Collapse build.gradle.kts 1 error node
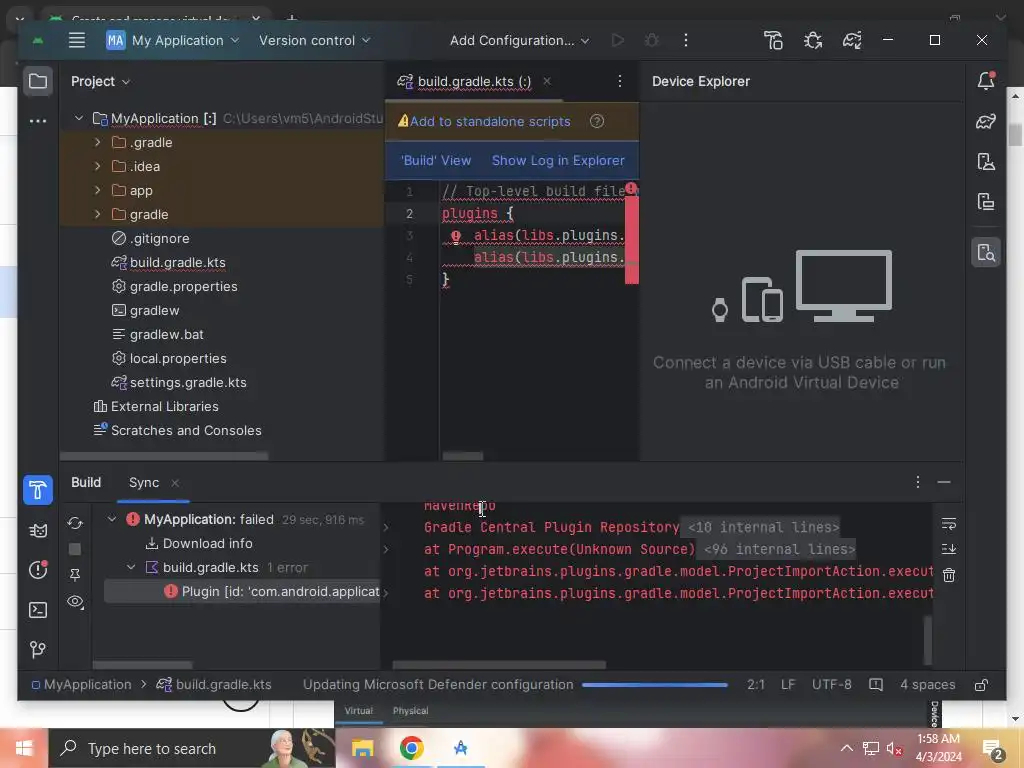Image resolution: width=1024 pixels, height=768 pixels. pyautogui.click(x=131, y=568)
